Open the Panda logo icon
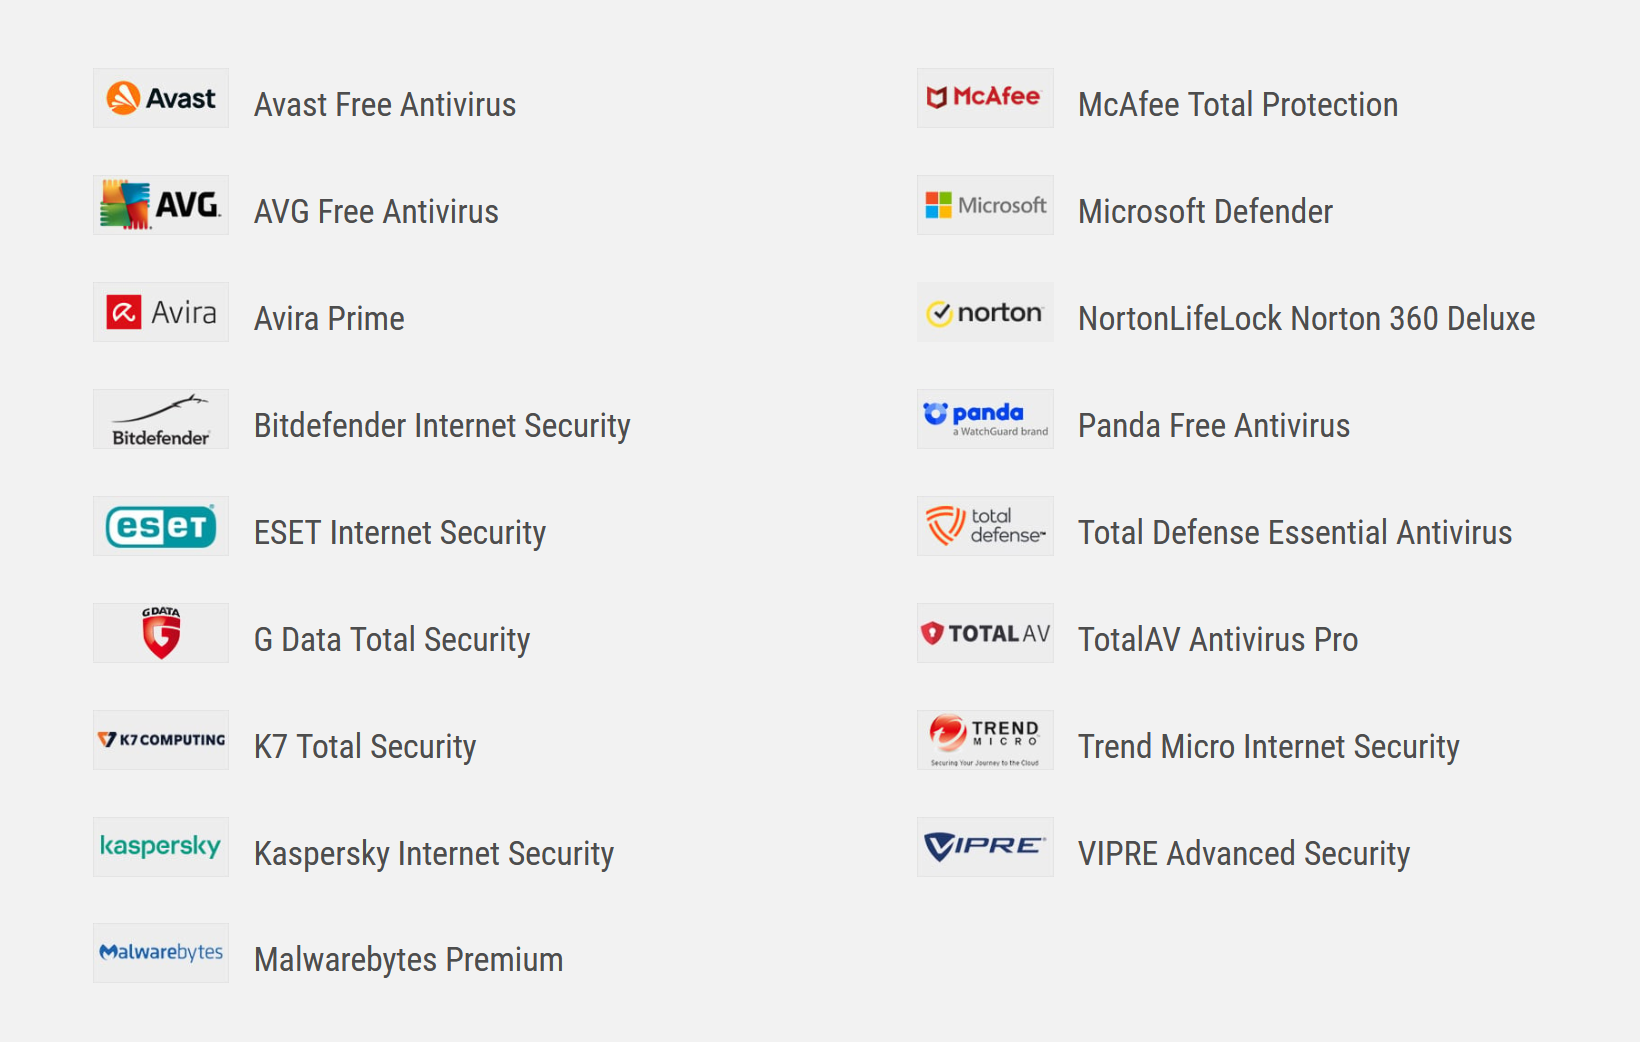 985,419
